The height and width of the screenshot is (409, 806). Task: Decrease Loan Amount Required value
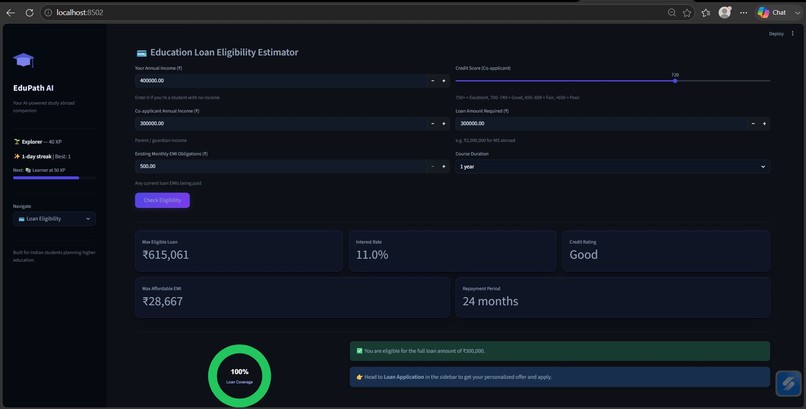(x=753, y=123)
